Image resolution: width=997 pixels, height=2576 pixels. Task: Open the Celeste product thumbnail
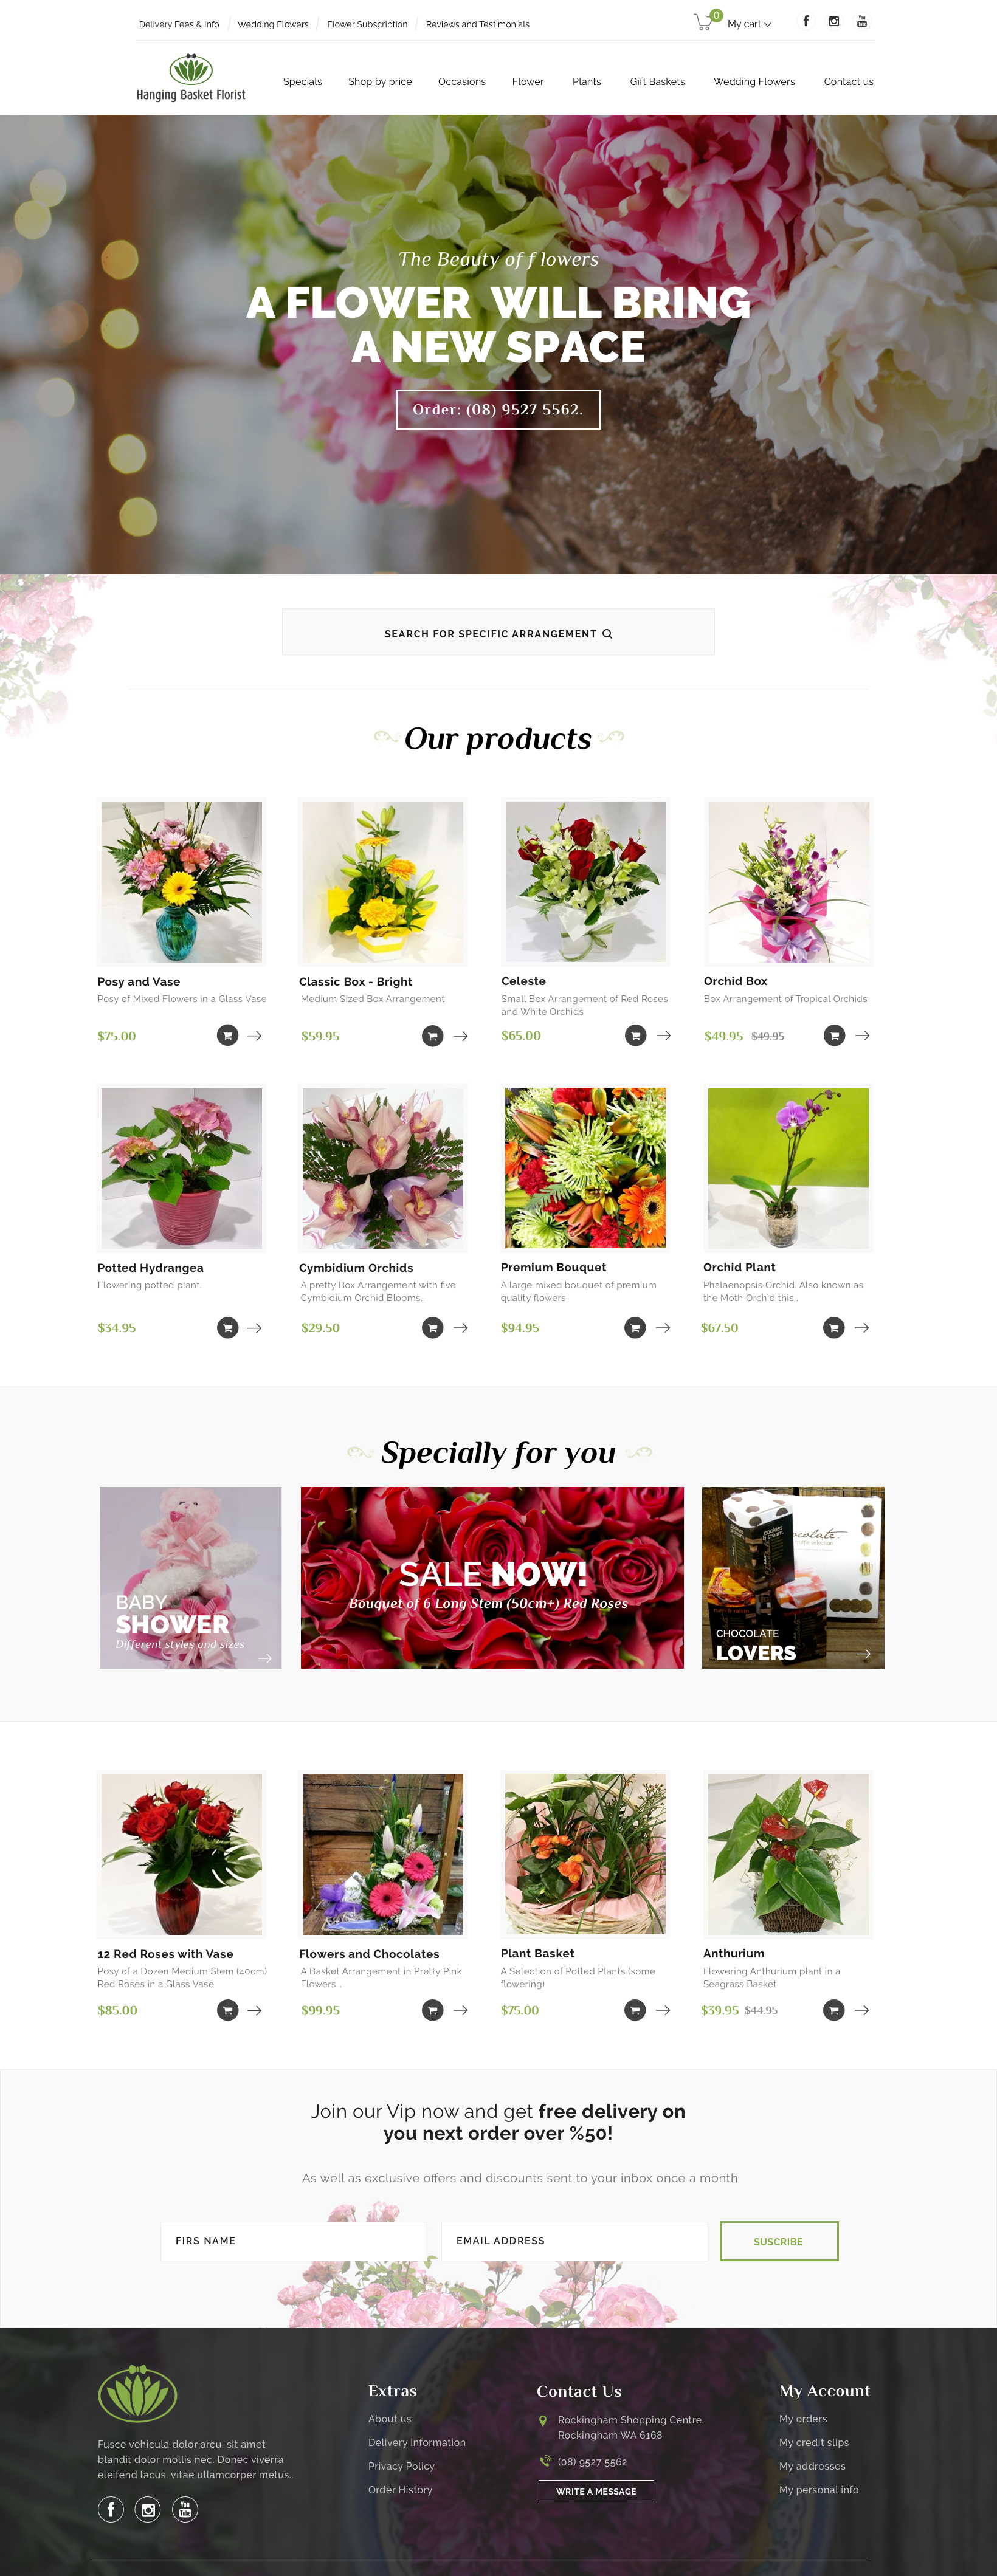coord(586,882)
